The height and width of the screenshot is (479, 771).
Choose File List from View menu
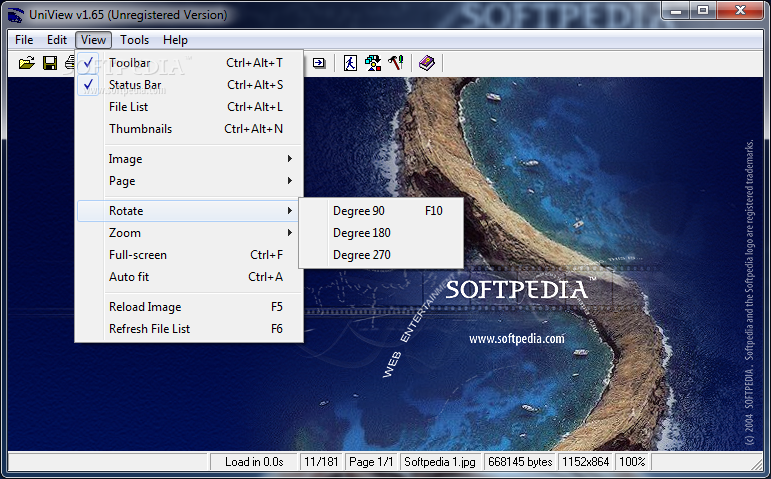[x=189, y=107]
